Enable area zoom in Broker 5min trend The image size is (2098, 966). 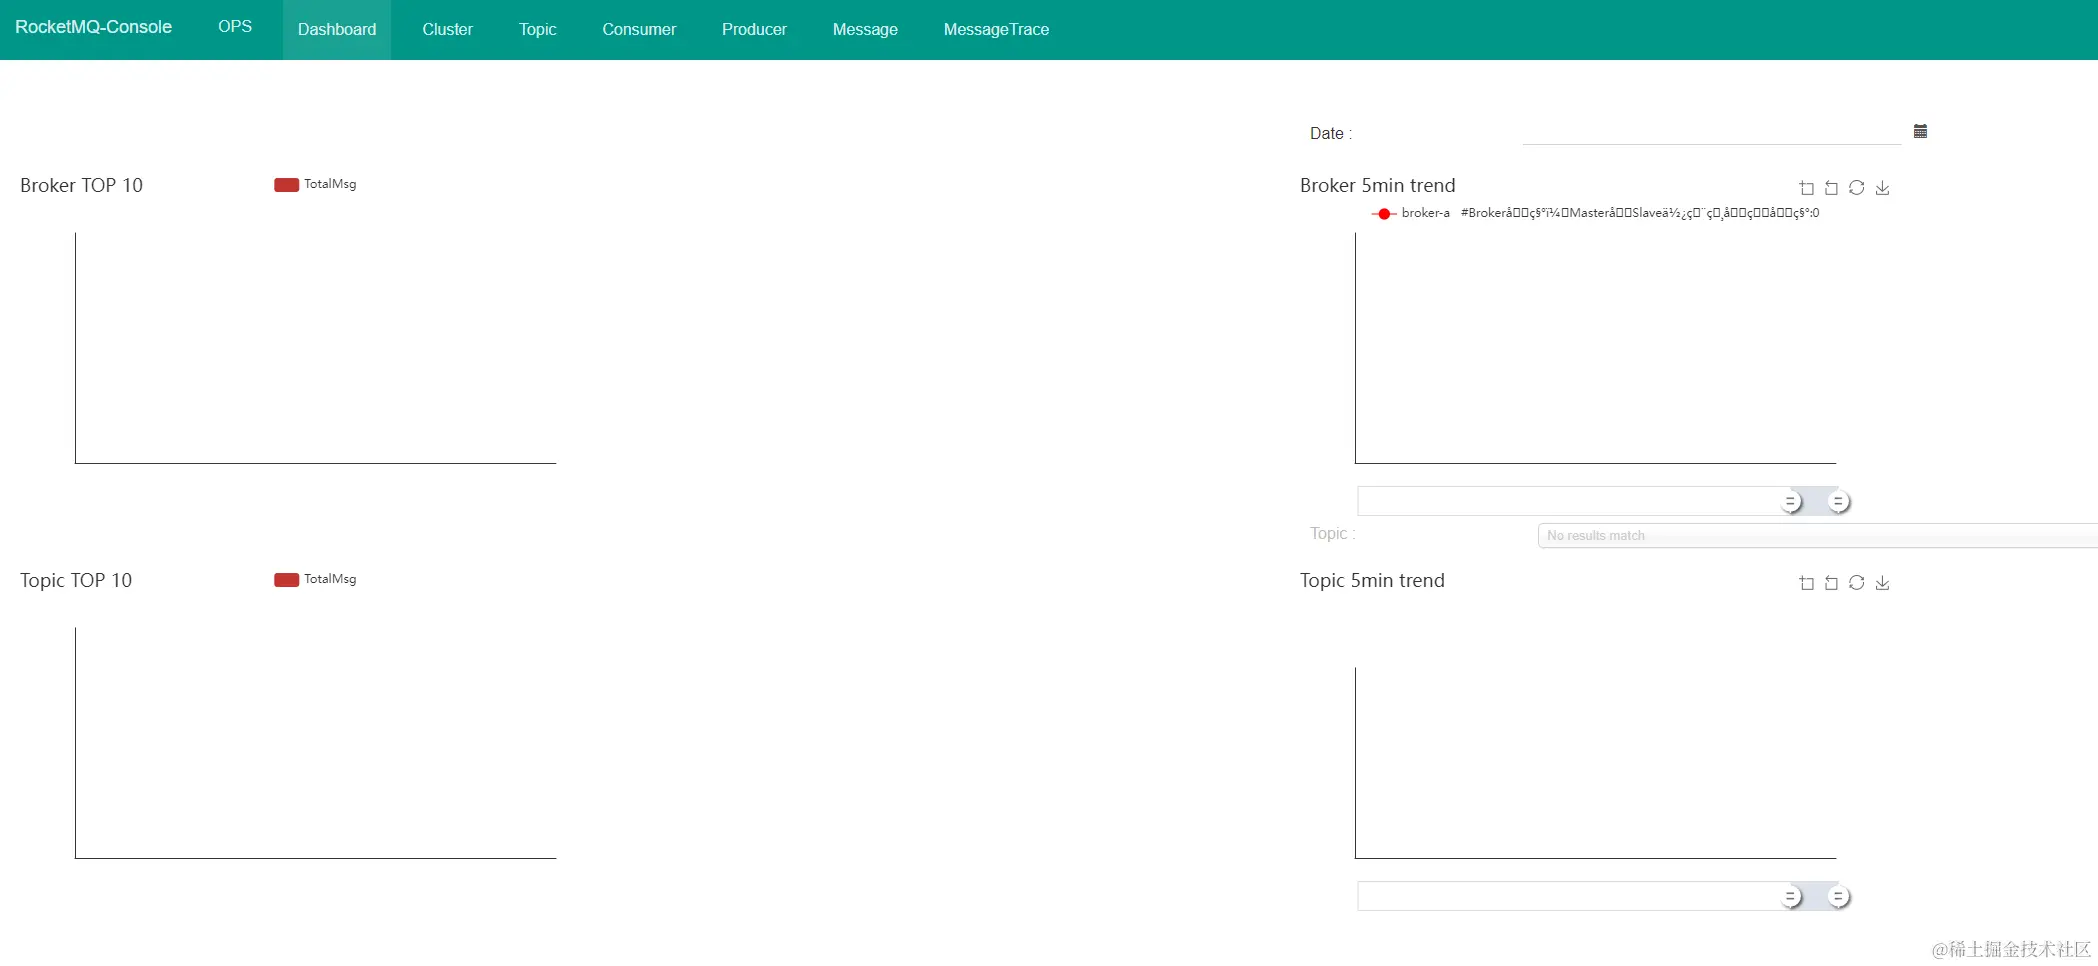click(1806, 188)
